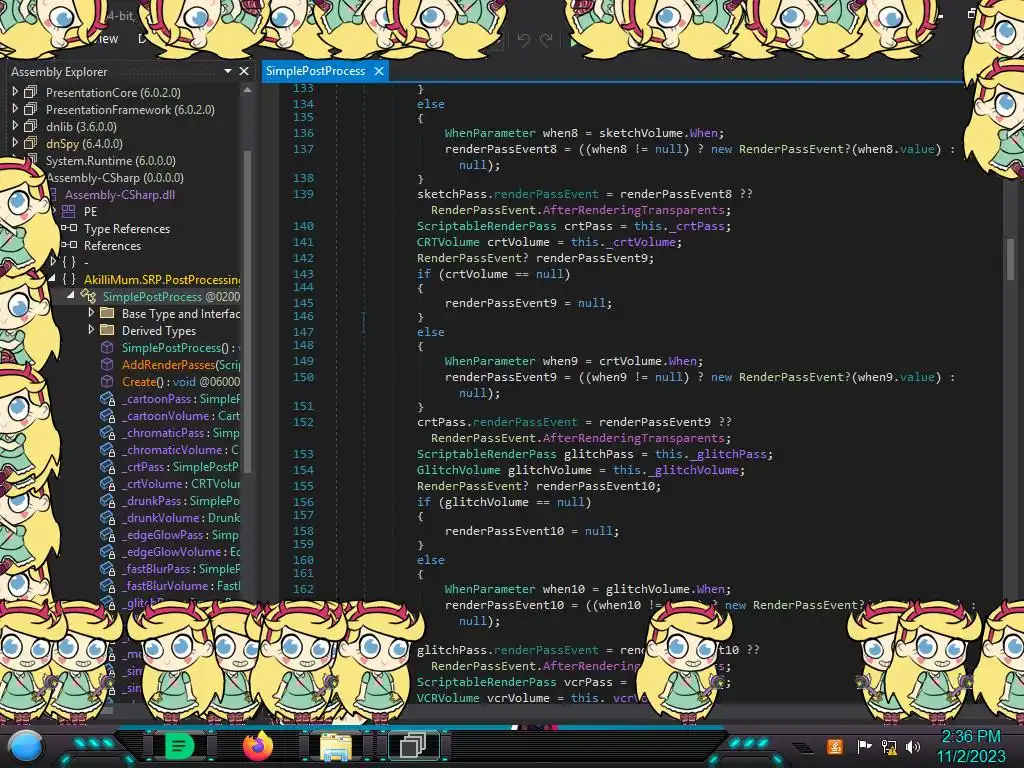Click the dnSpy assembly icon
Screen dimensions: 1024x768
click(x=31, y=143)
